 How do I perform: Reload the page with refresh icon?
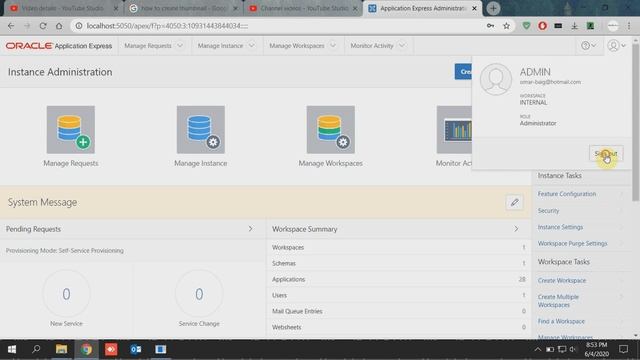click(43, 26)
